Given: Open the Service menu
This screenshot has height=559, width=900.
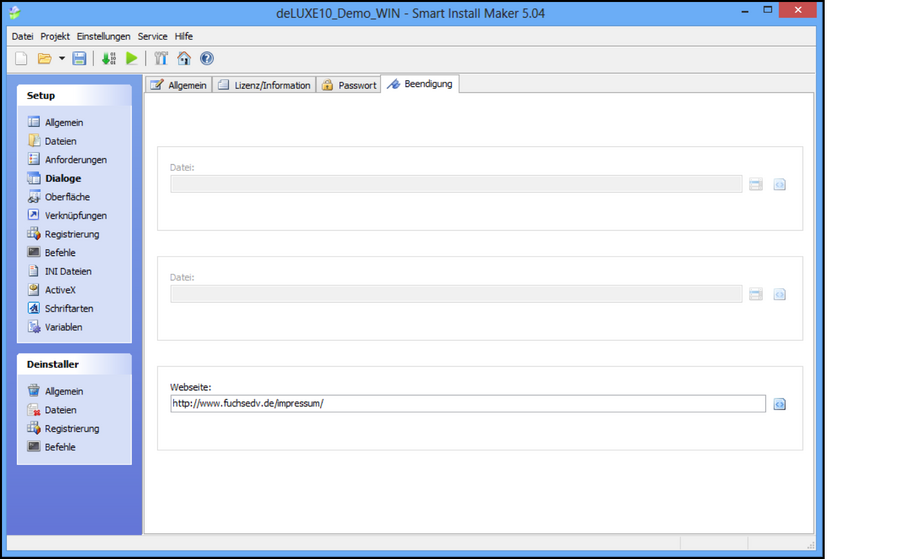Looking at the screenshot, I should pyautogui.click(x=152, y=36).
